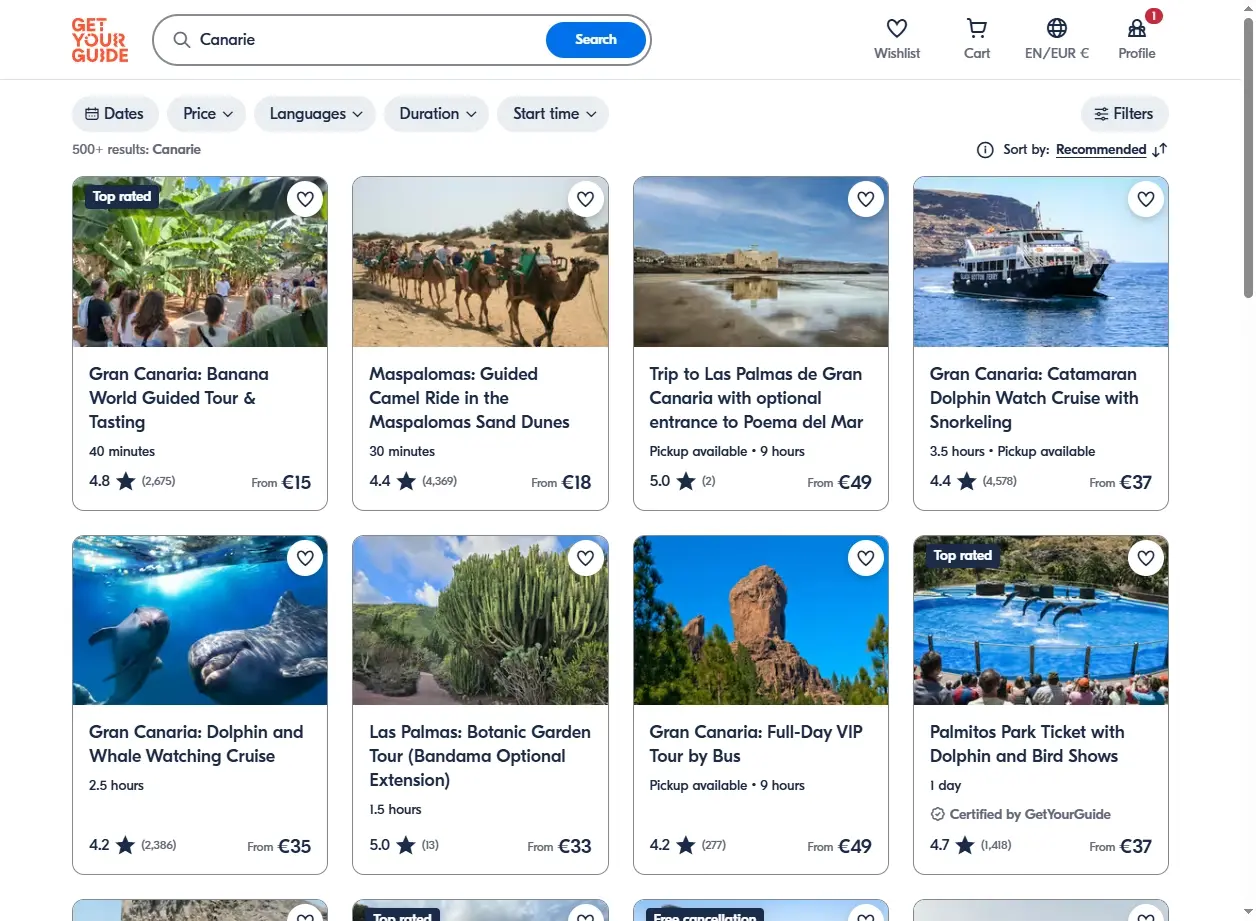Screen dimensions: 1256x921
Task: Open the Wishlist heart icon in header
Action: (x=897, y=28)
